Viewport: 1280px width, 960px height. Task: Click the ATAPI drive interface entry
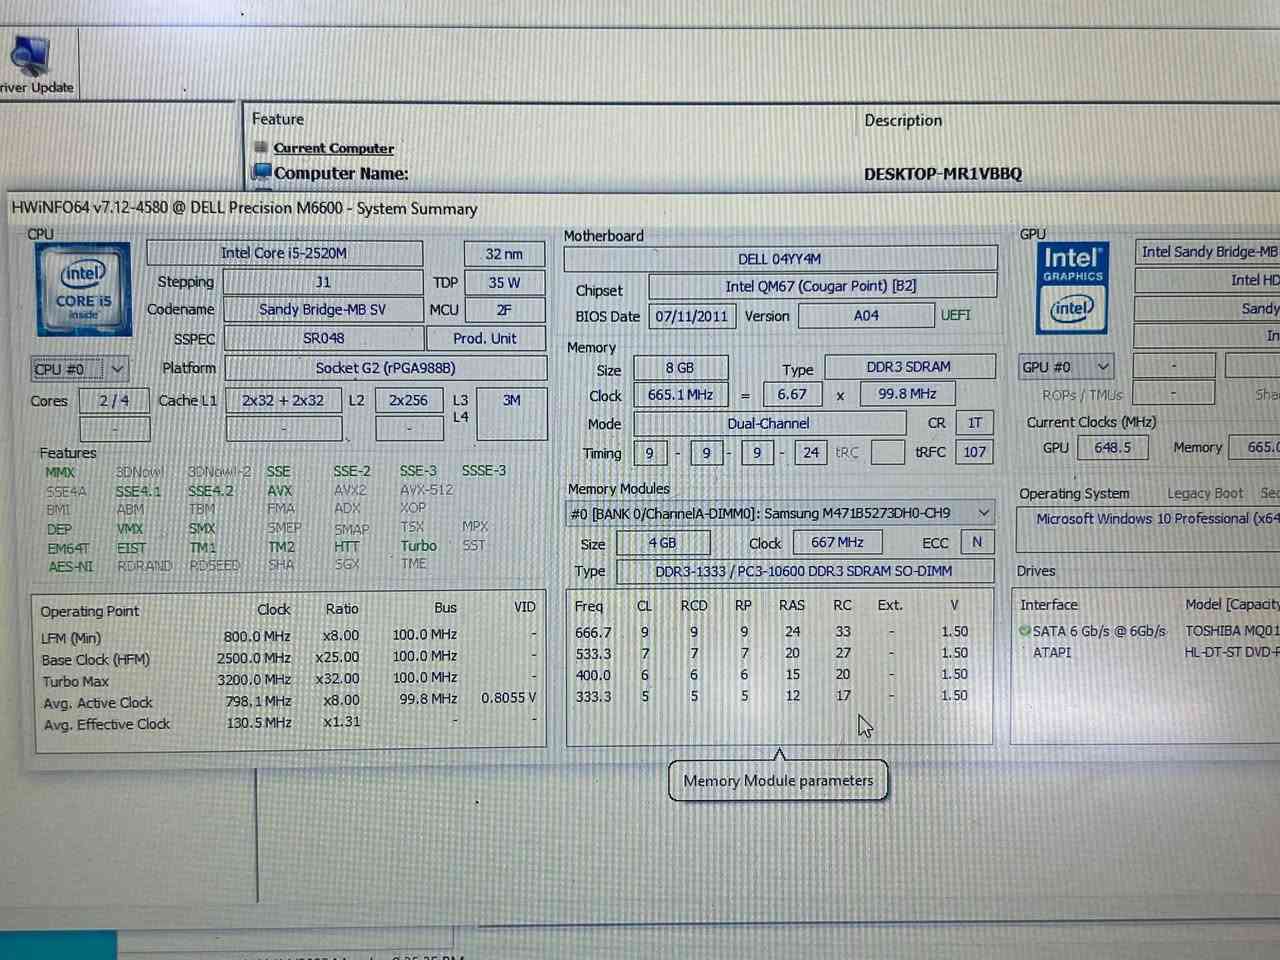coord(1052,652)
